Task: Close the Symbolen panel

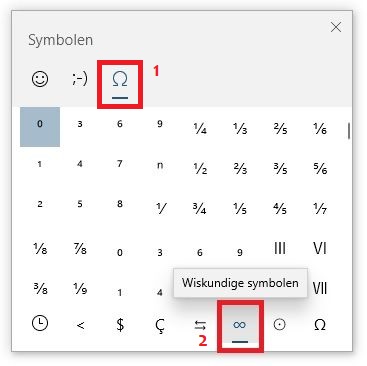Action: (x=336, y=27)
